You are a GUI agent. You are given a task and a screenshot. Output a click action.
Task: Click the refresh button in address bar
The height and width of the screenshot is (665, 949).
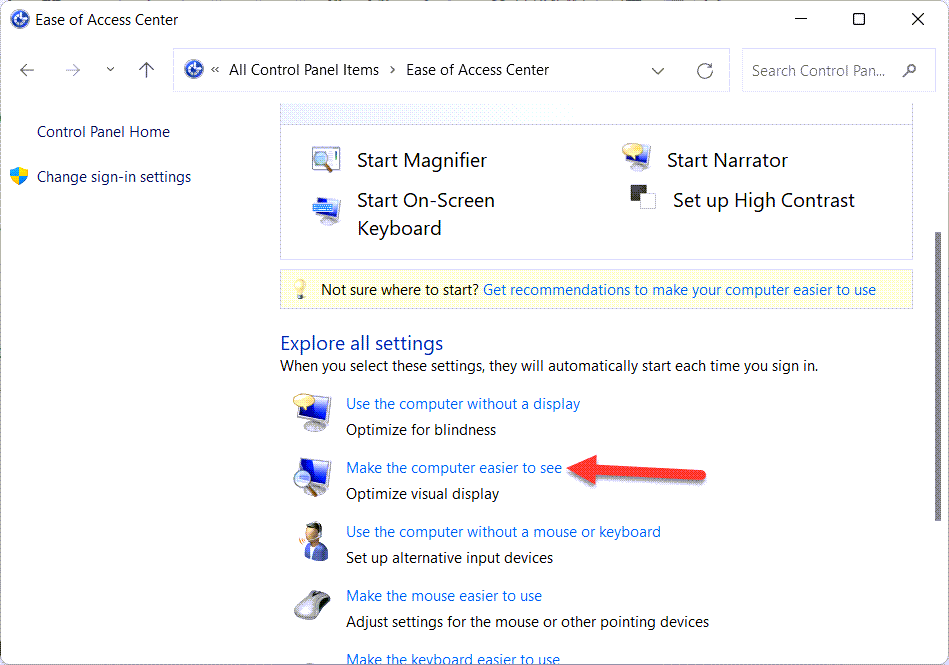point(705,71)
